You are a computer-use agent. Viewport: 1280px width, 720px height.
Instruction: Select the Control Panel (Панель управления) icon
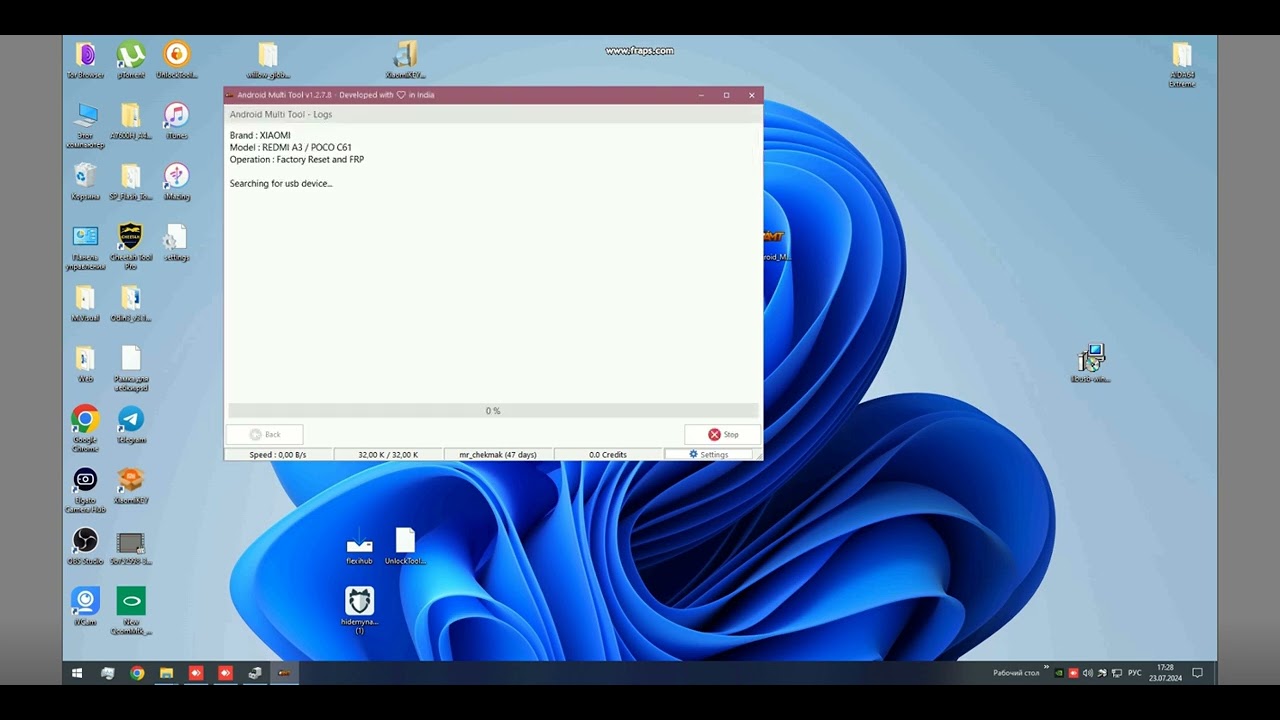(x=85, y=247)
